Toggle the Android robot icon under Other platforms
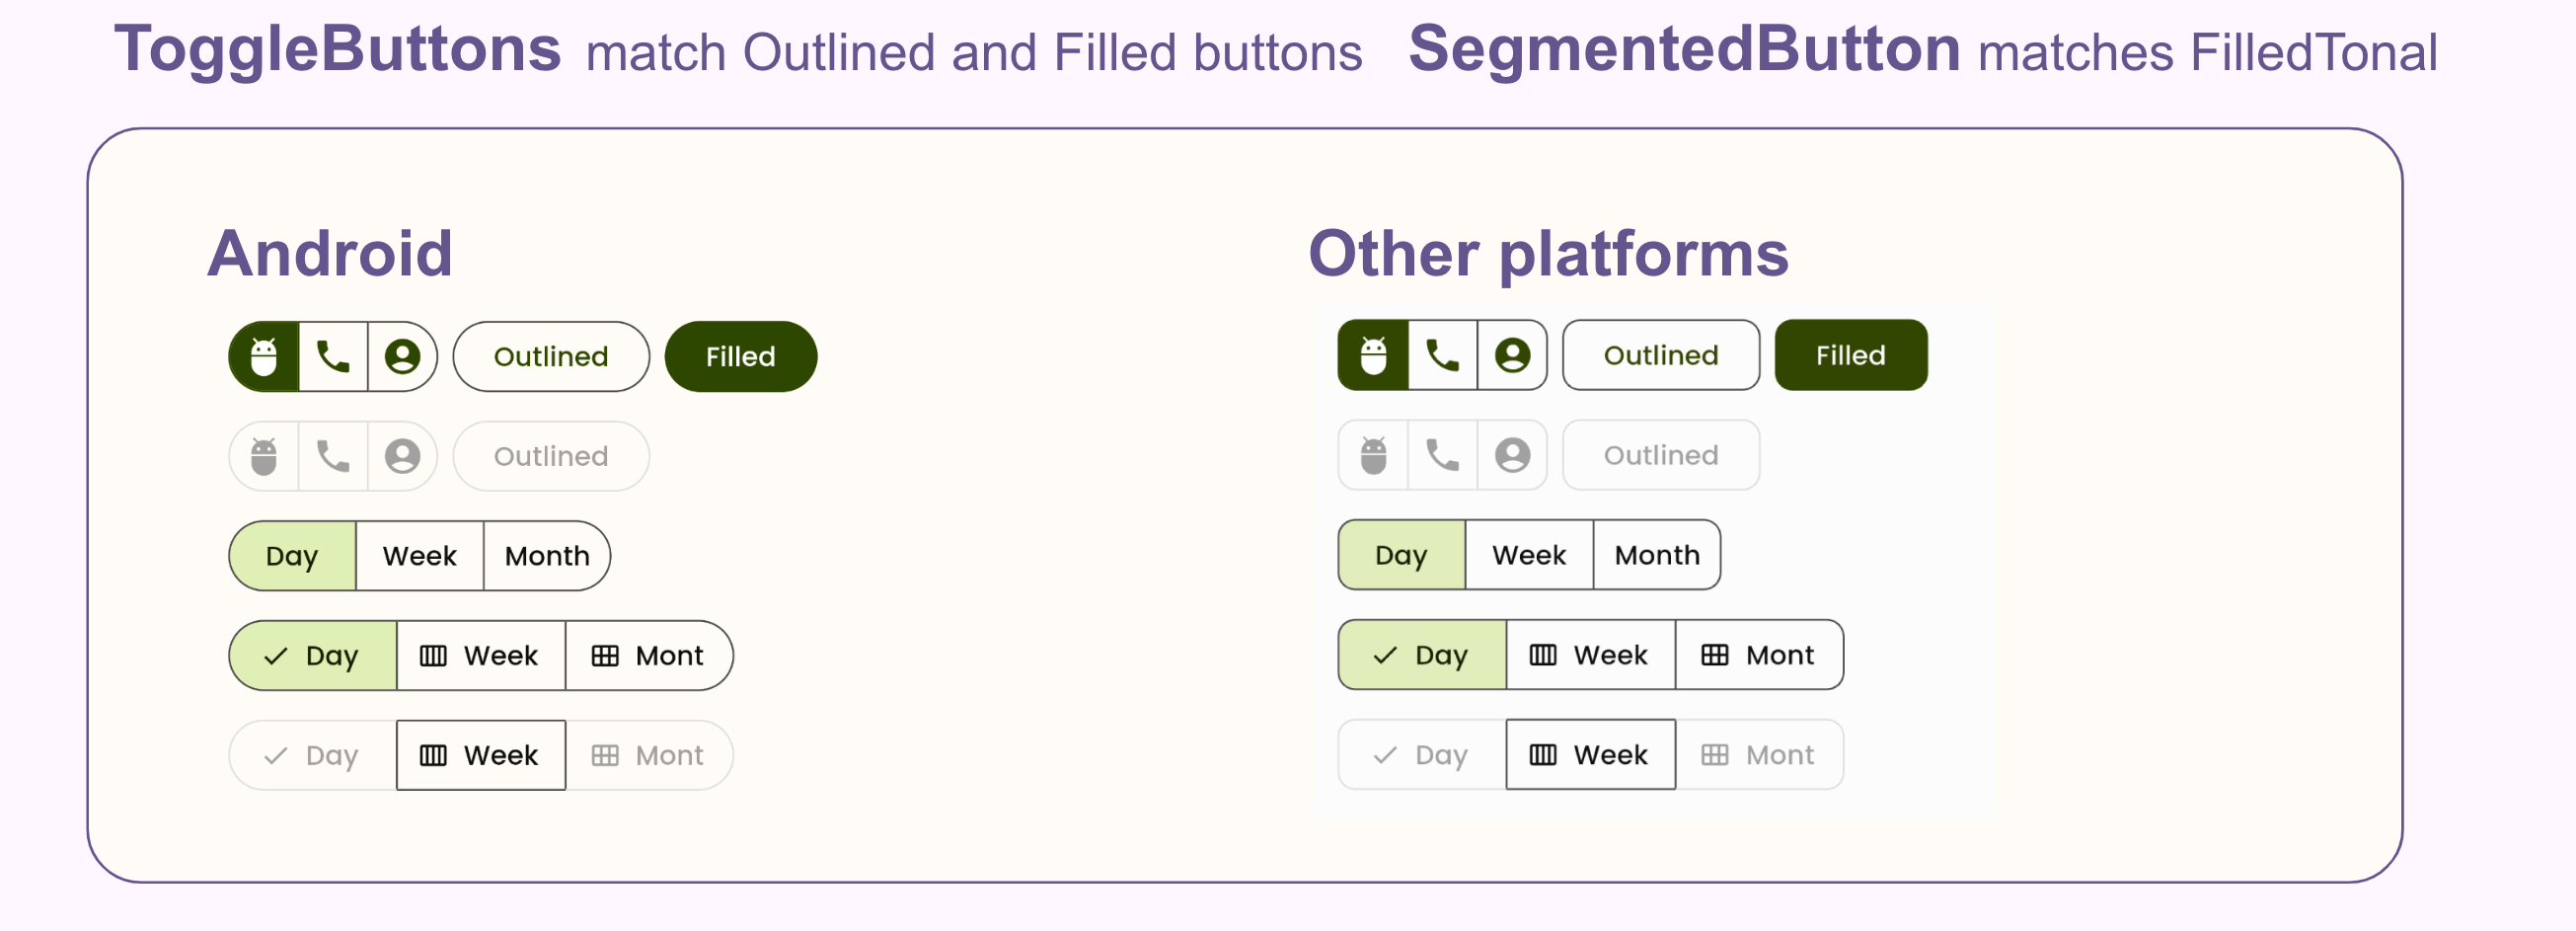2576x931 pixels. pos(1374,355)
